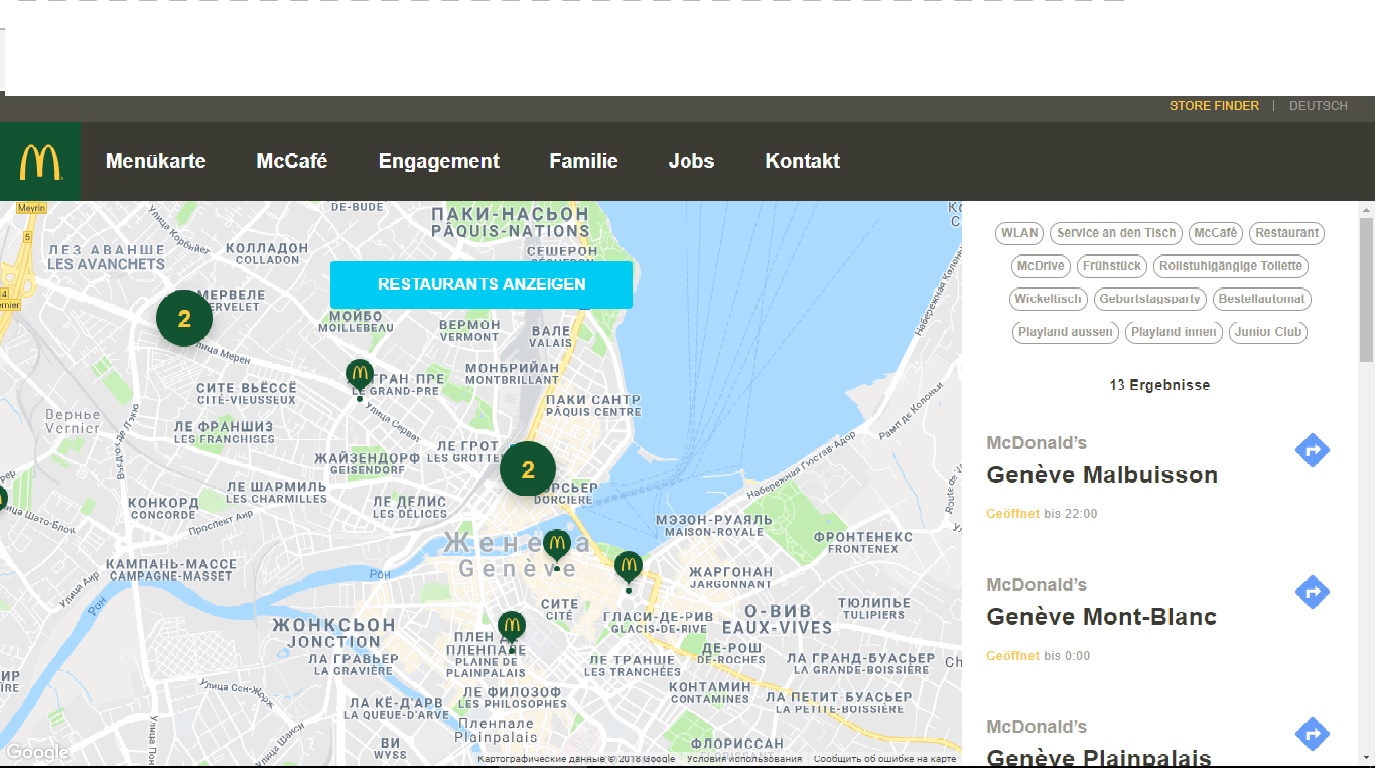1380x784 pixels.
Task: Click the Restaurants anzeigen button
Action: 481,284
